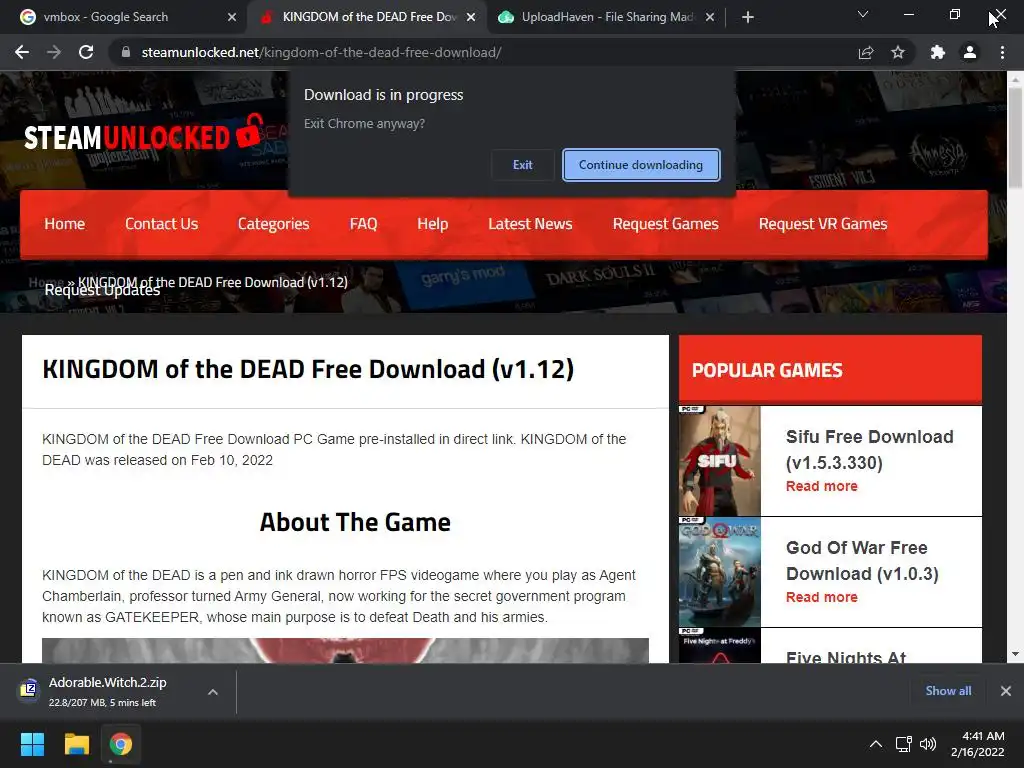Open Request Games page

[665, 224]
